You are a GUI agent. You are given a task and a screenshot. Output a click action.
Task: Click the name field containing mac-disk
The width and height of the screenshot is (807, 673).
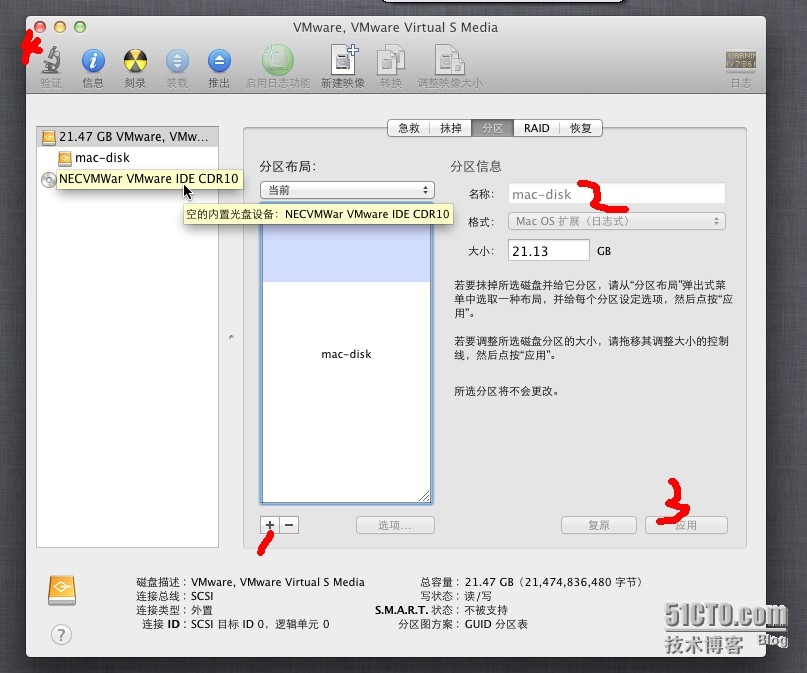(x=617, y=194)
